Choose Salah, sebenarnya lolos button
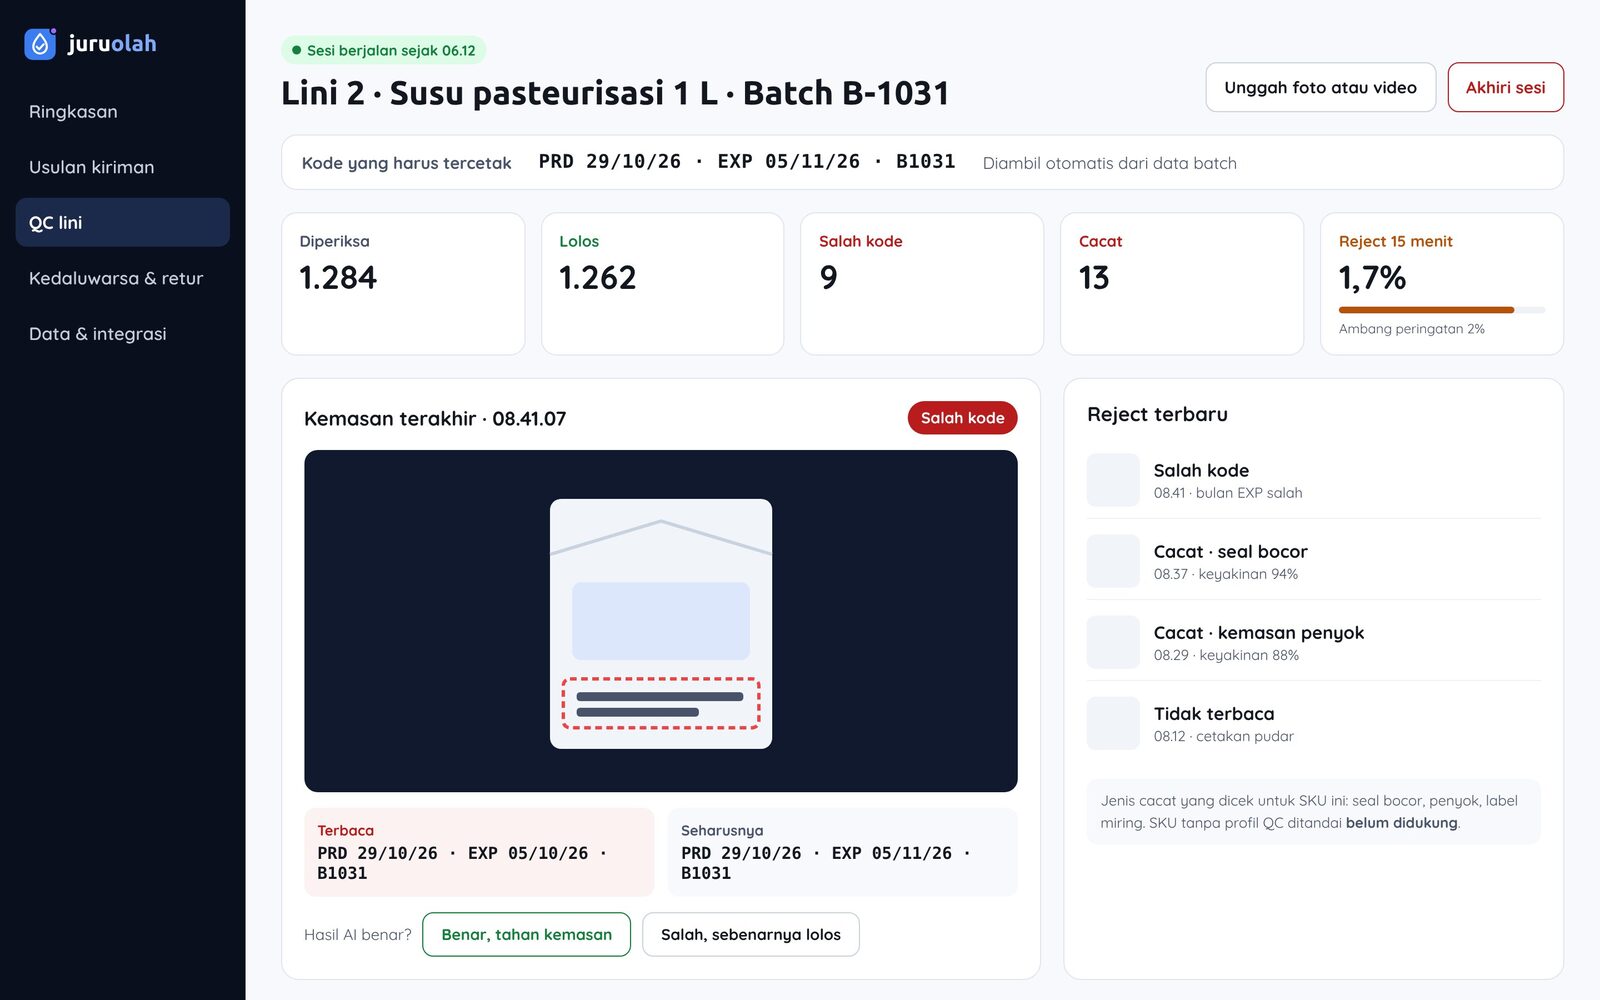The height and width of the screenshot is (1000, 1600). tap(750, 934)
